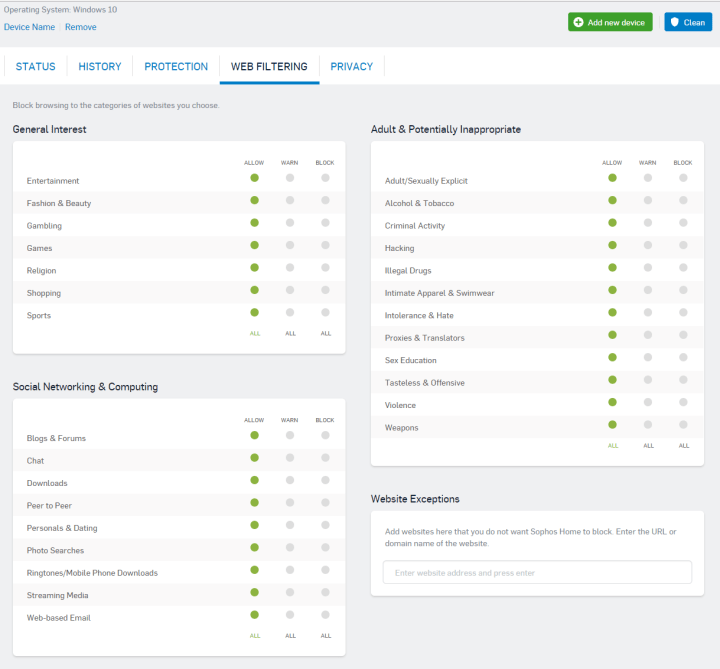Set Personals & Dating to Warn

[290, 525]
